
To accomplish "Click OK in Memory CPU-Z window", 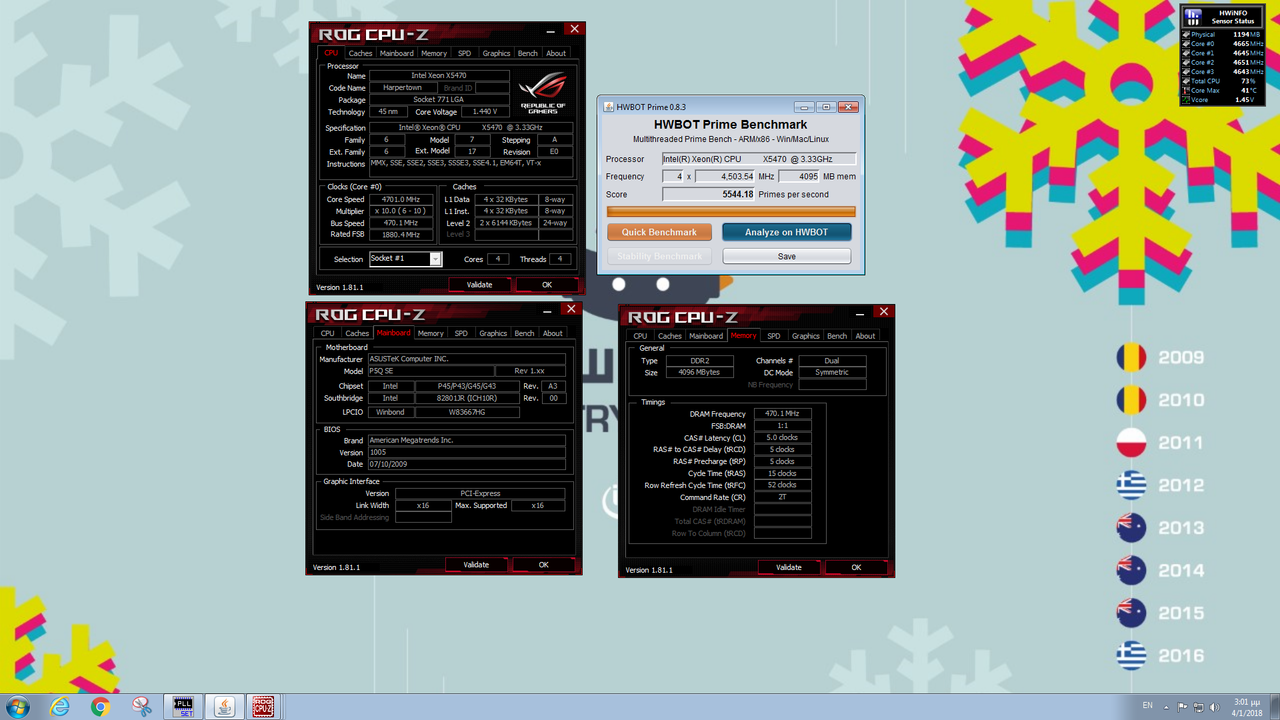I will pyautogui.click(x=857, y=568).
